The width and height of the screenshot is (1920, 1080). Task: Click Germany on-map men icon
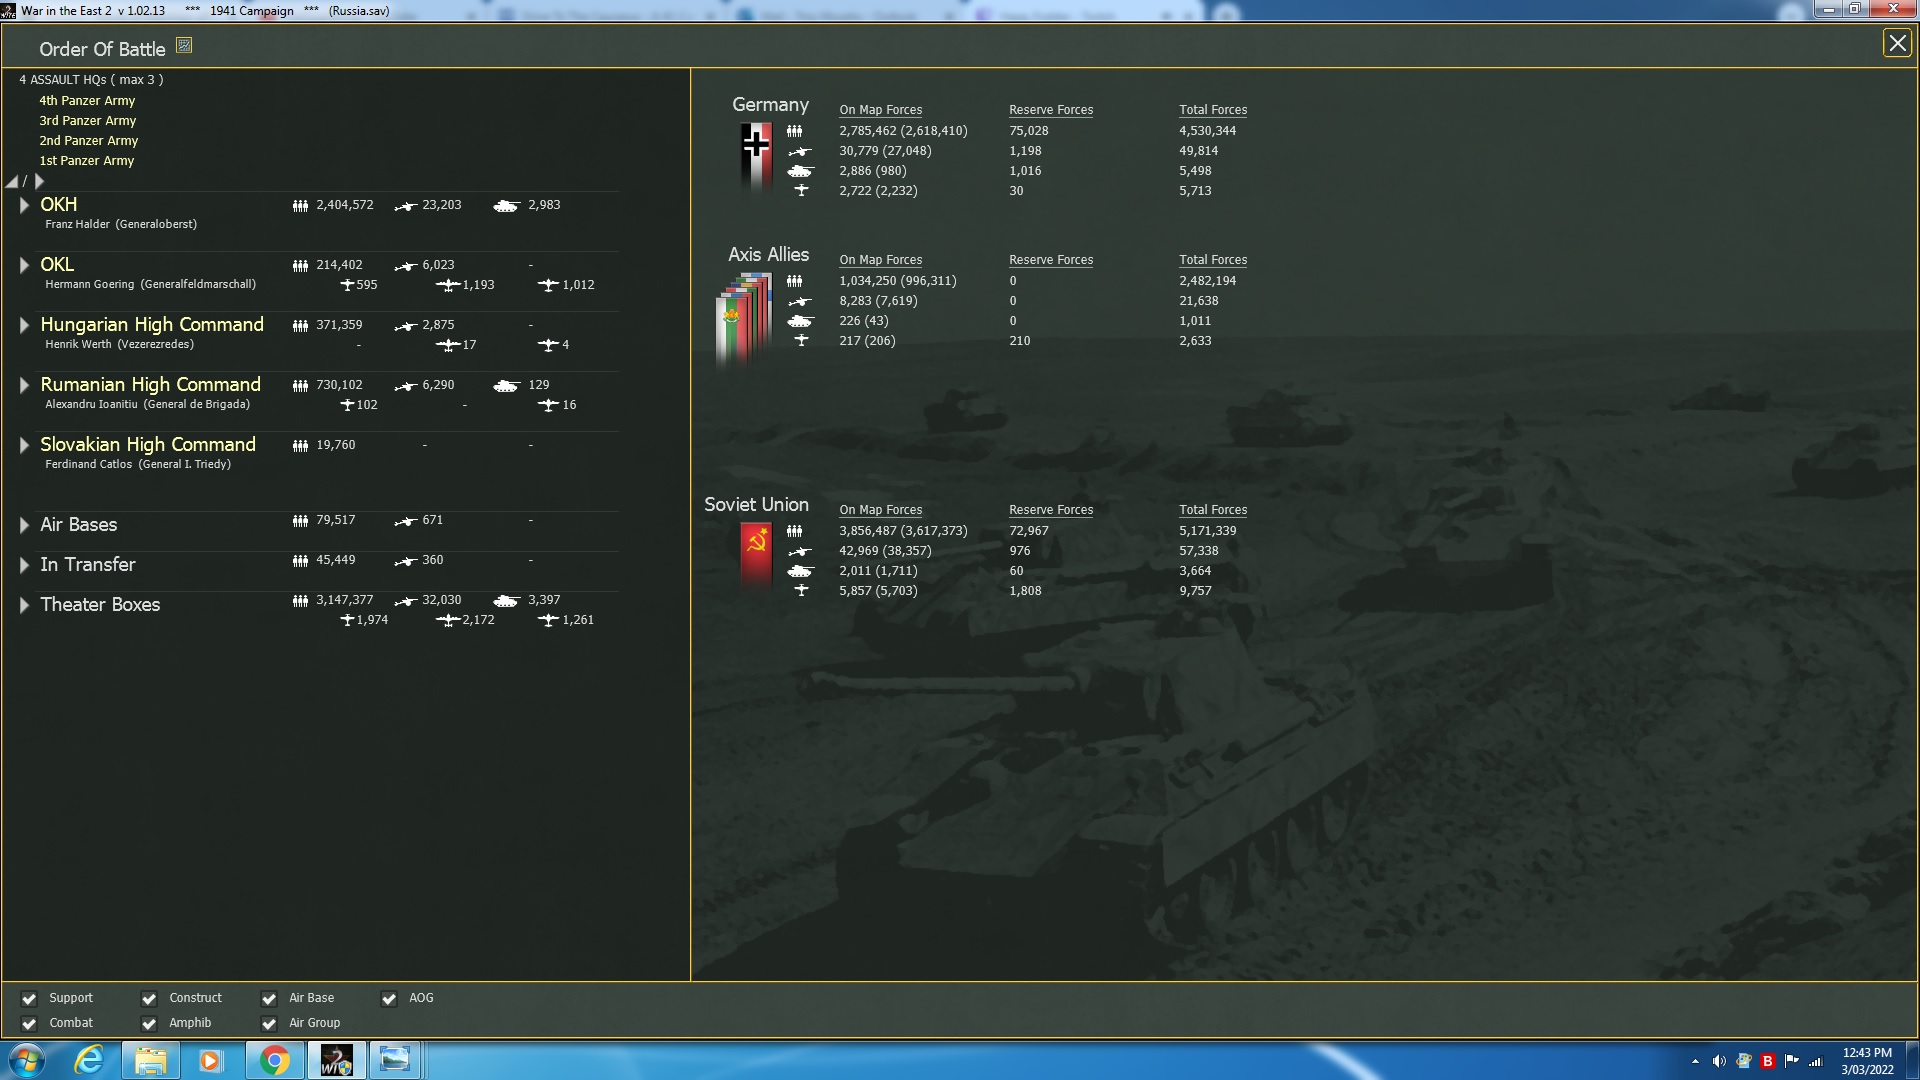click(794, 131)
